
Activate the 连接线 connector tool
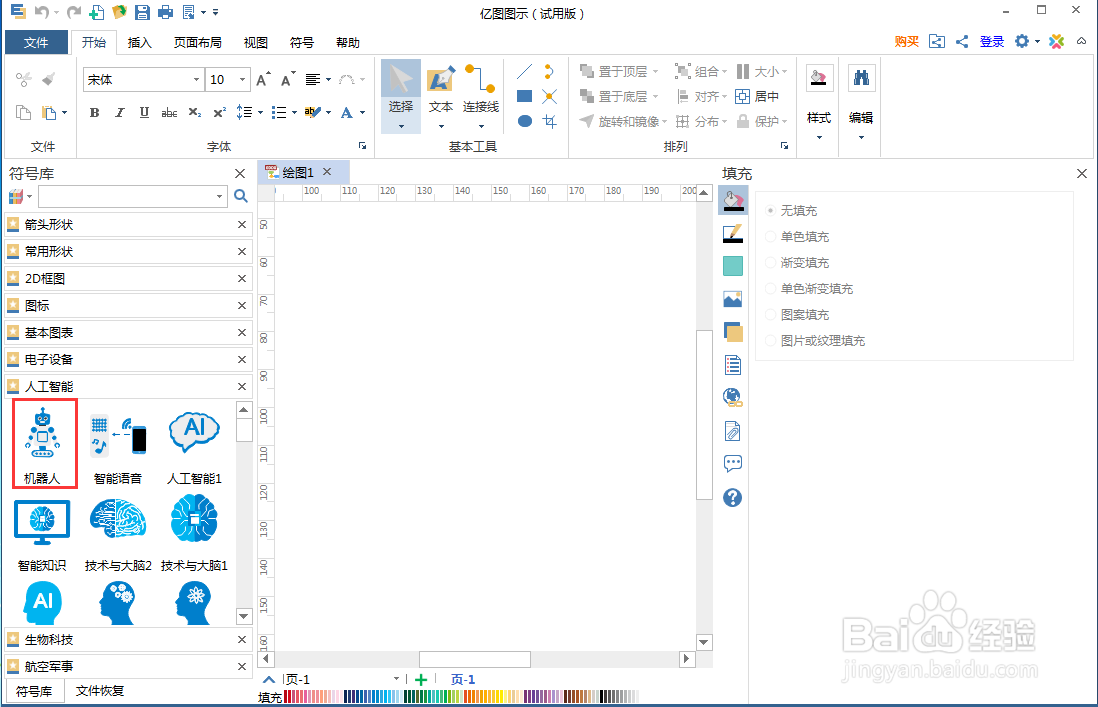point(481,95)
